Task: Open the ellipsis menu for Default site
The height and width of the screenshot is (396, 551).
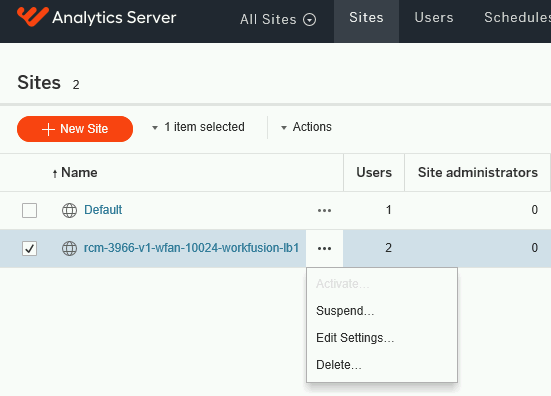Action: (324, 210)
